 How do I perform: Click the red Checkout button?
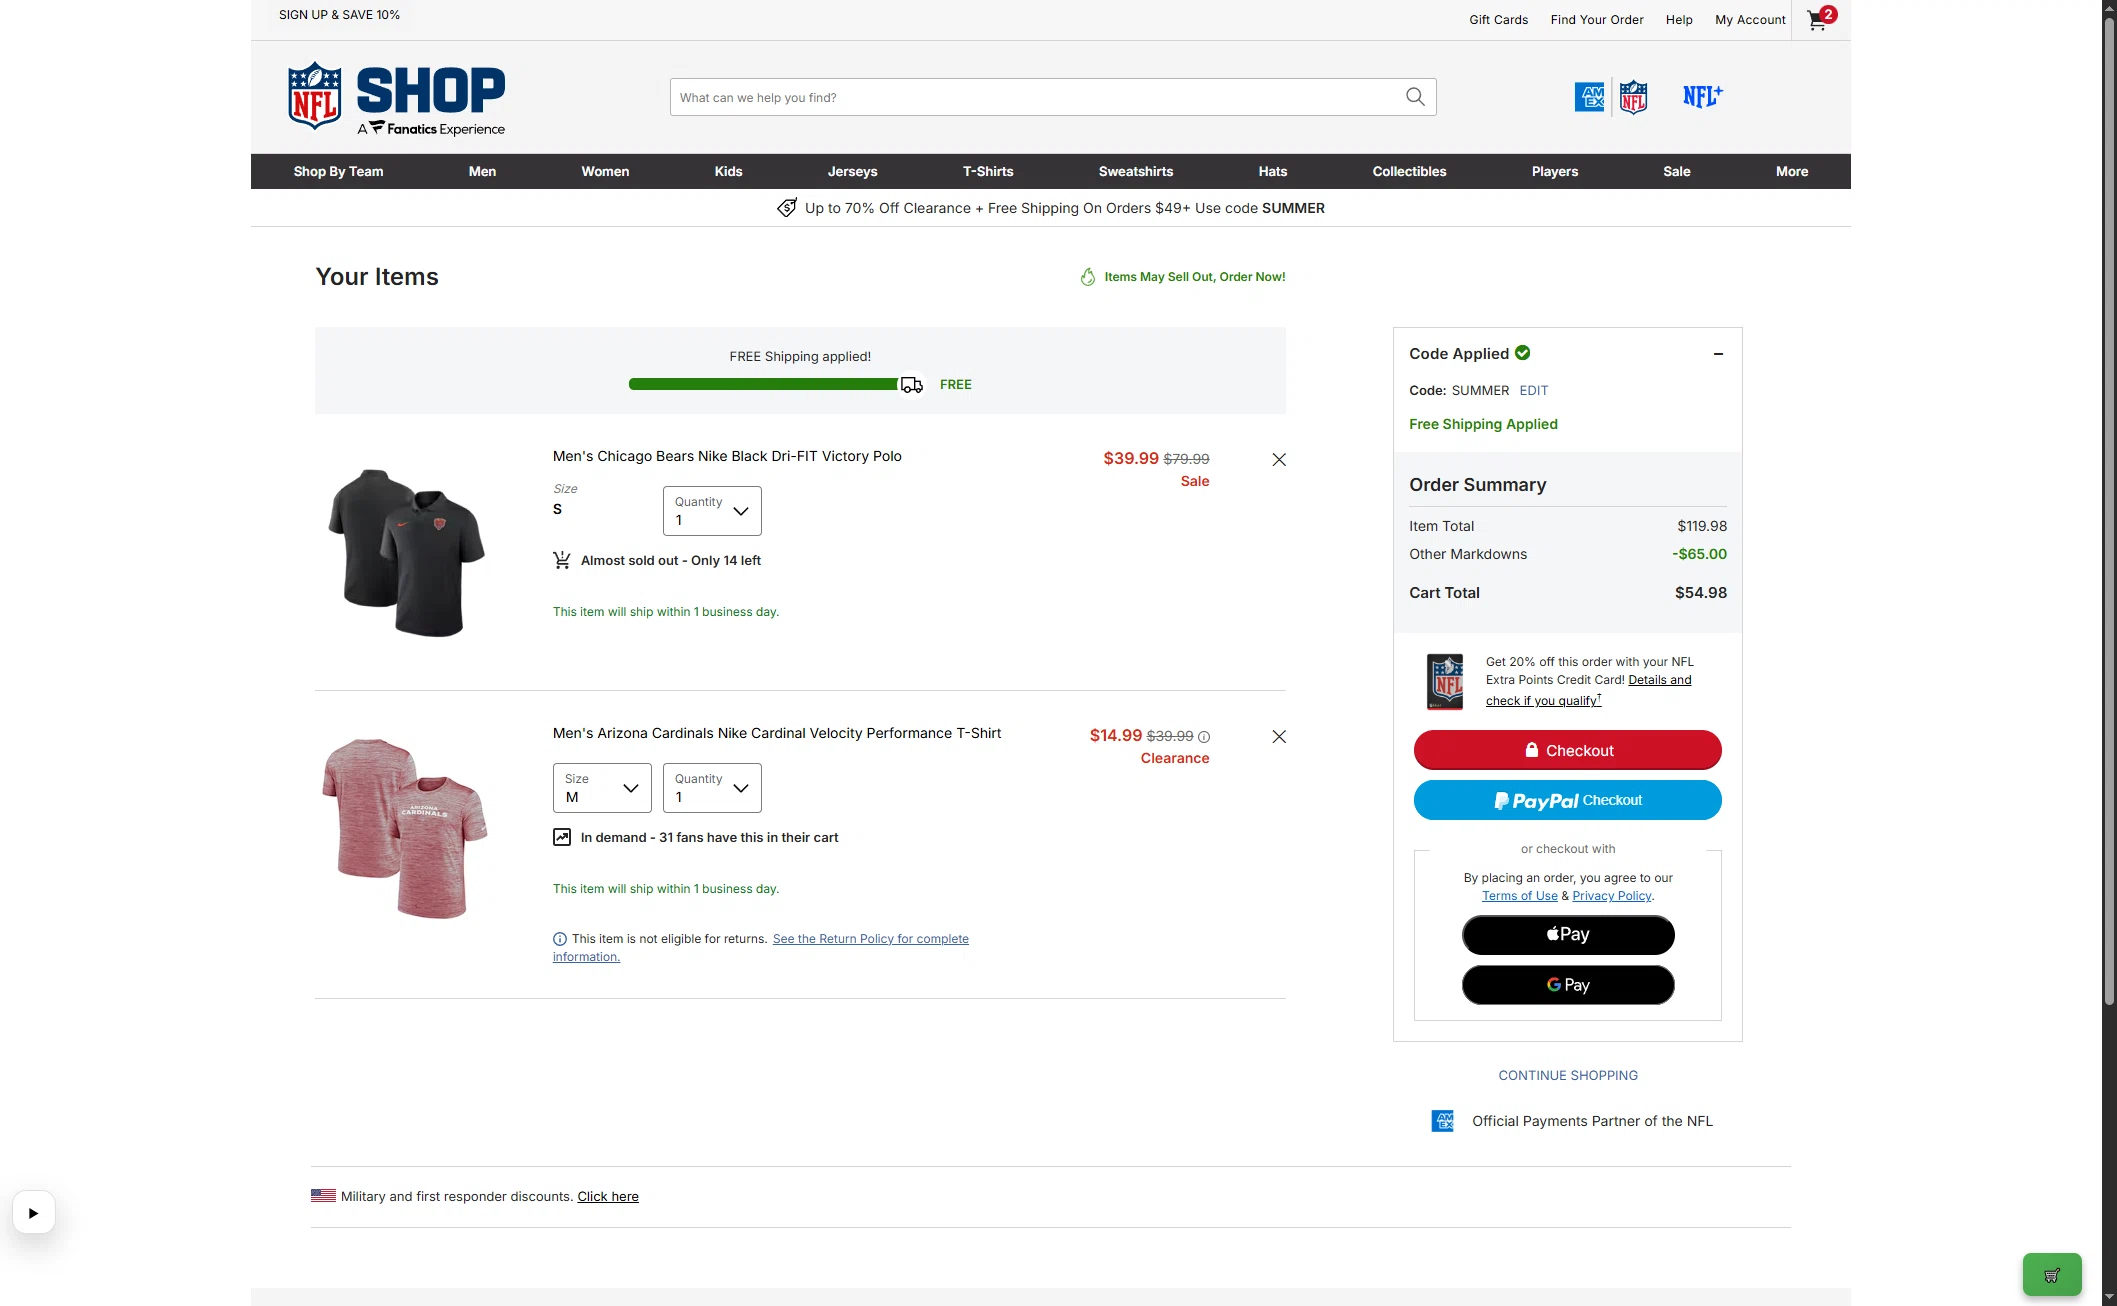pos(1567,750)
